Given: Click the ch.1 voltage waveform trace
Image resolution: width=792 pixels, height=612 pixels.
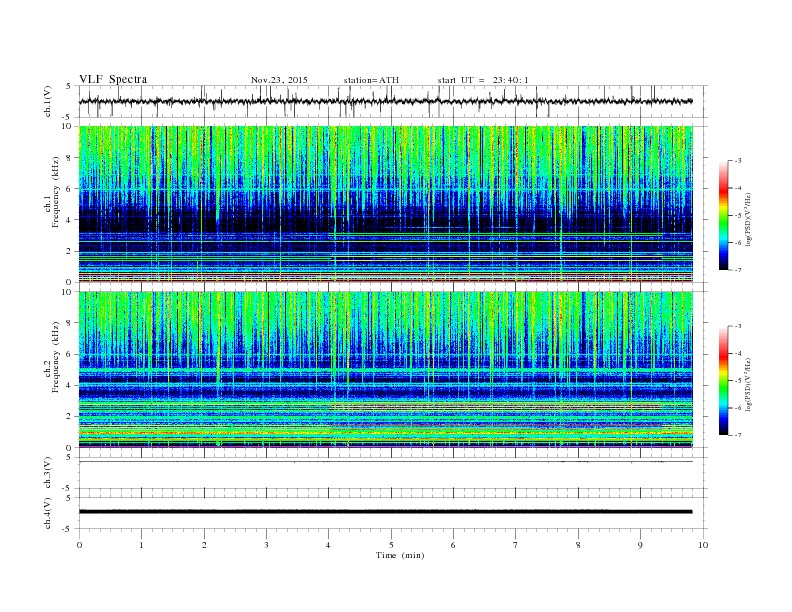Looking at the screenshot, I should [385, 101].
